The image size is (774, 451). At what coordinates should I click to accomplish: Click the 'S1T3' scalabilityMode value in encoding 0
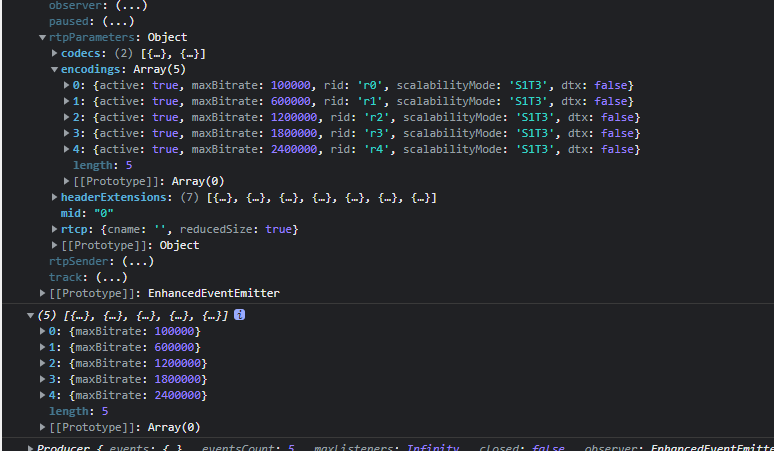point(528,85)
